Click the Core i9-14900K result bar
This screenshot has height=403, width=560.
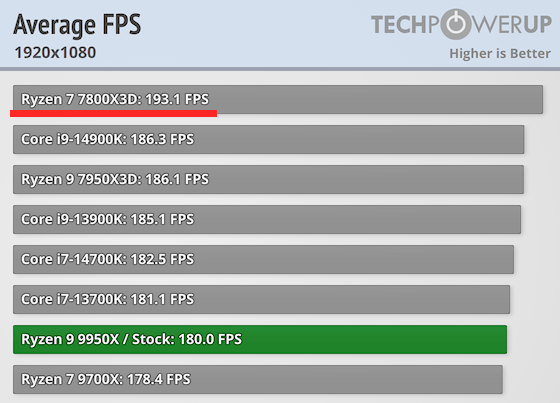click(x=269, y=139)
